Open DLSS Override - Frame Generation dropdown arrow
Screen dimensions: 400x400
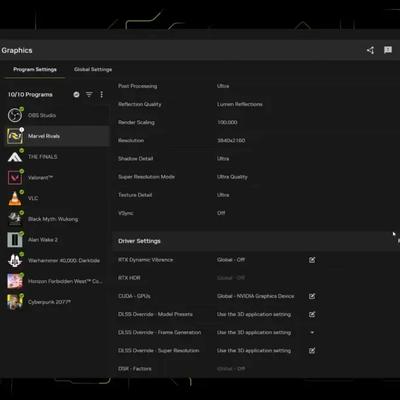pos(312,332)
